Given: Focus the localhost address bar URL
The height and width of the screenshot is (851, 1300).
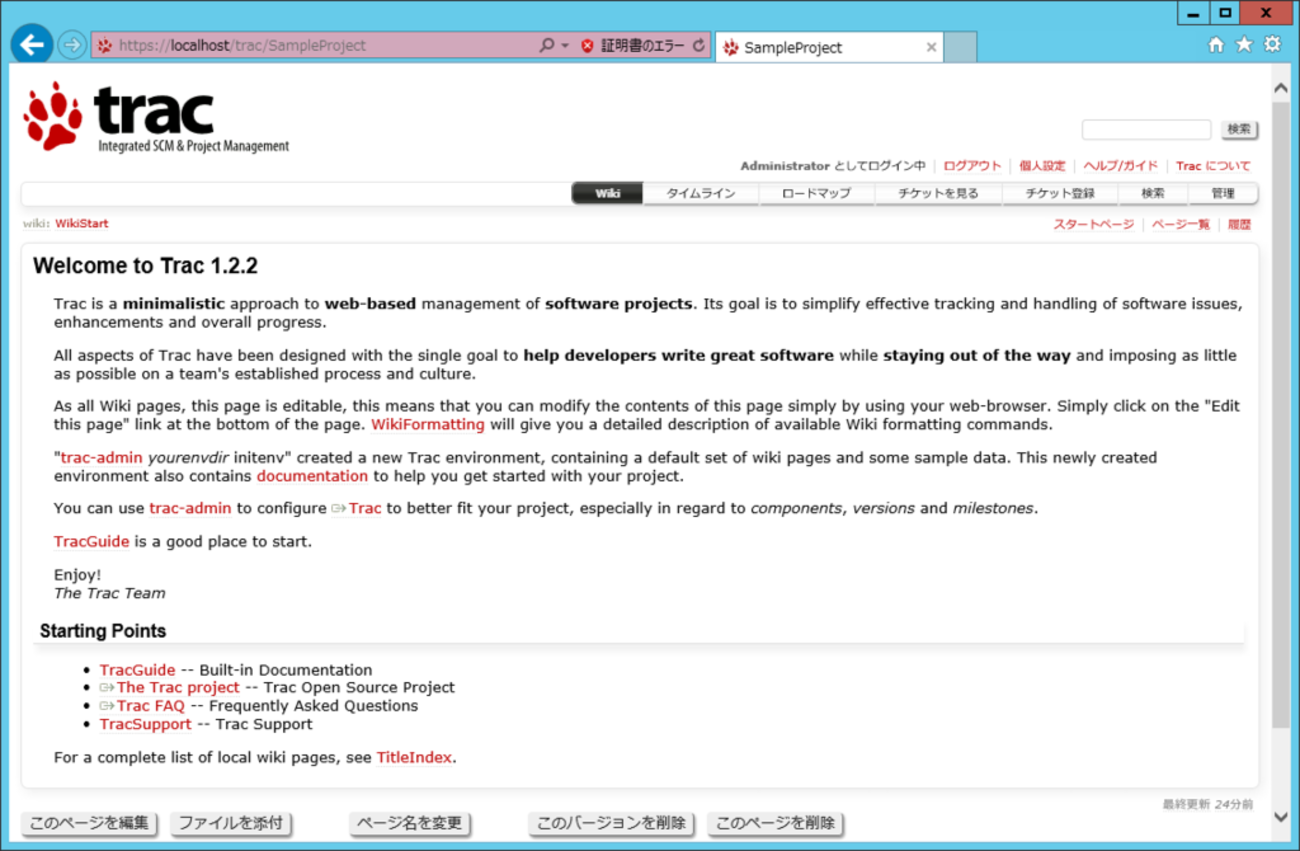Looking at the screenshot, I should coord(242,45).
